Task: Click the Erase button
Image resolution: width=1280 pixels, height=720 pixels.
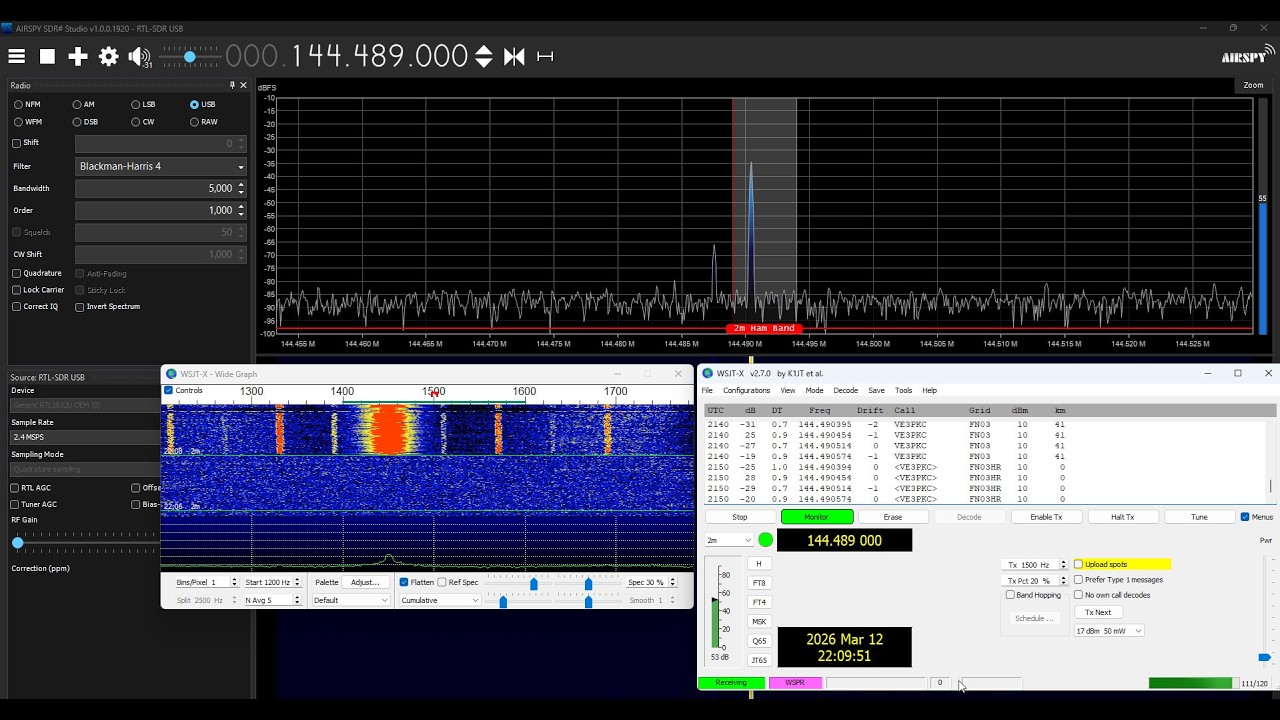Action: (893, 517)
